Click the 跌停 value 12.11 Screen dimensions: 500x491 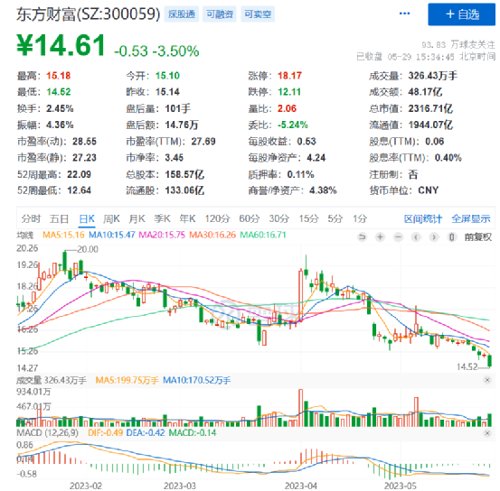coord(289,92)
